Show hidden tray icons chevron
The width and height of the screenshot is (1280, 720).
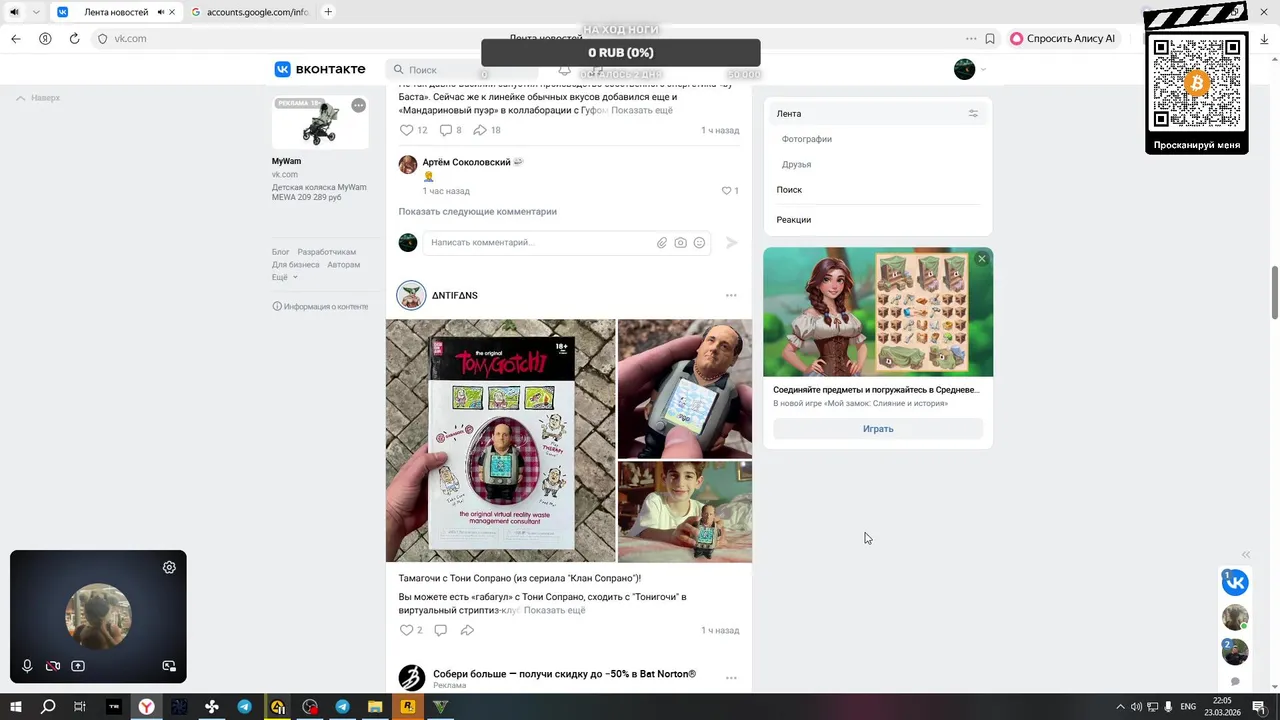click(x=1120, y=707)
